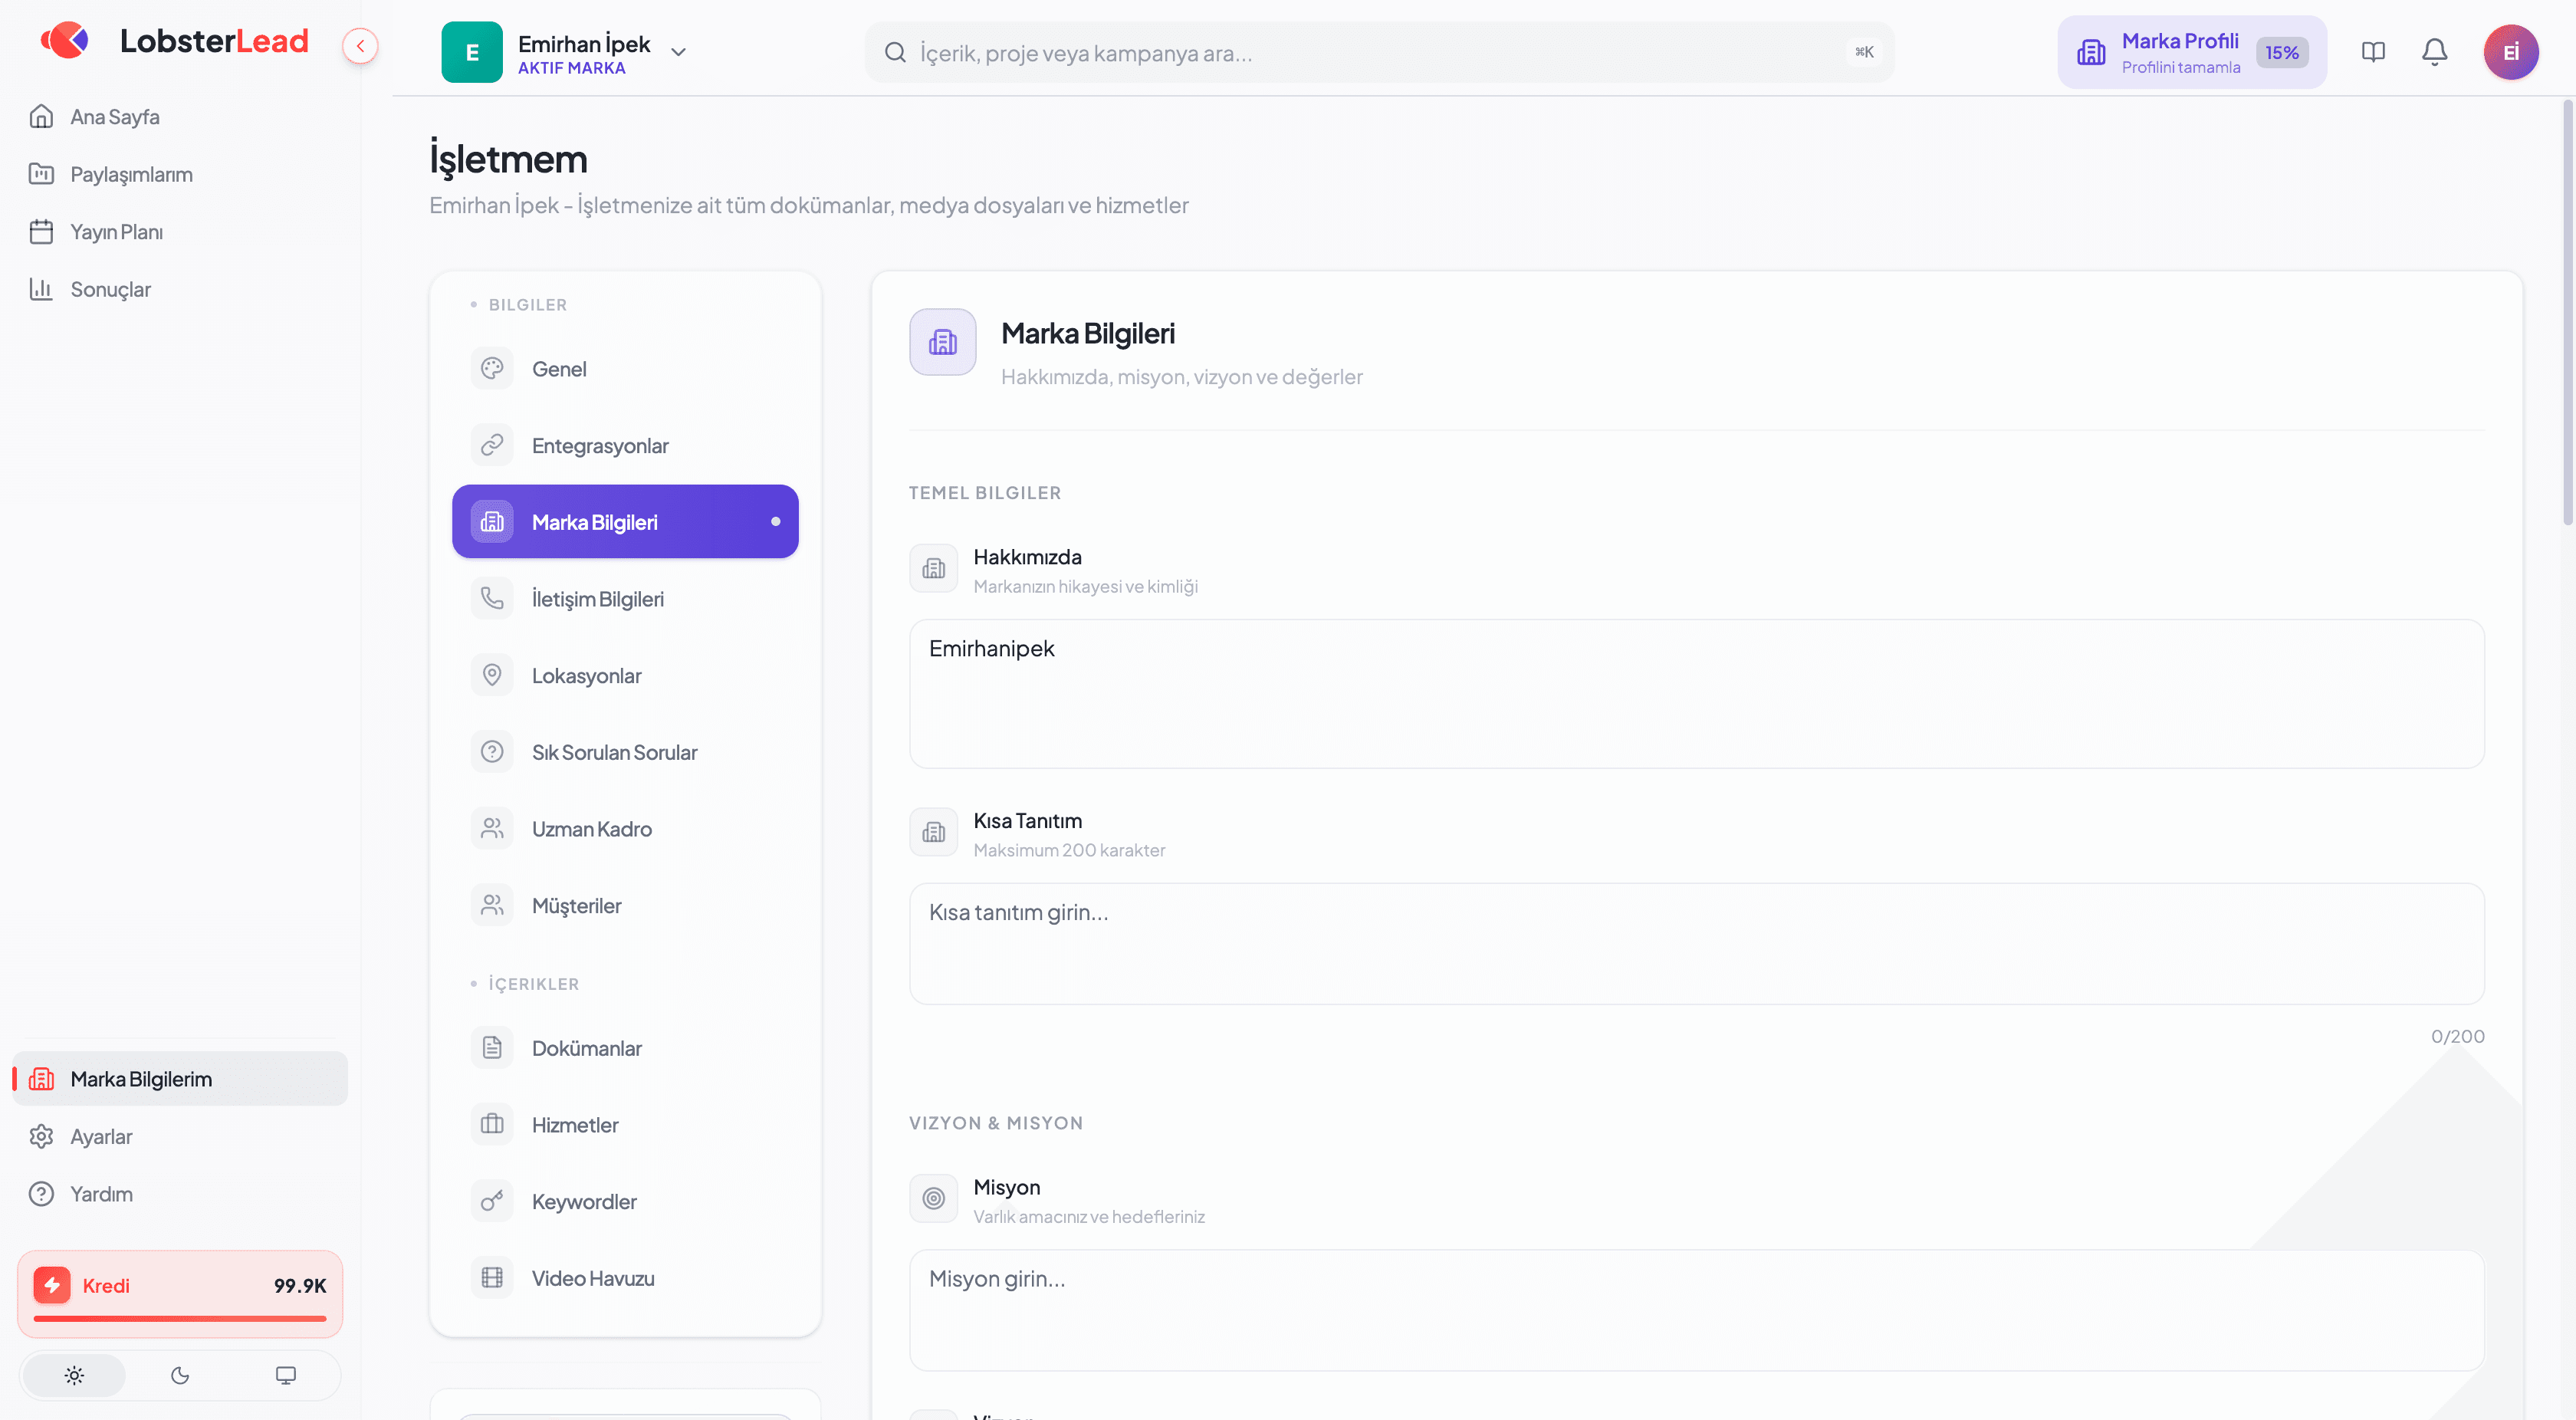Click into the Hakkımızda text area

coord(1697,694)
